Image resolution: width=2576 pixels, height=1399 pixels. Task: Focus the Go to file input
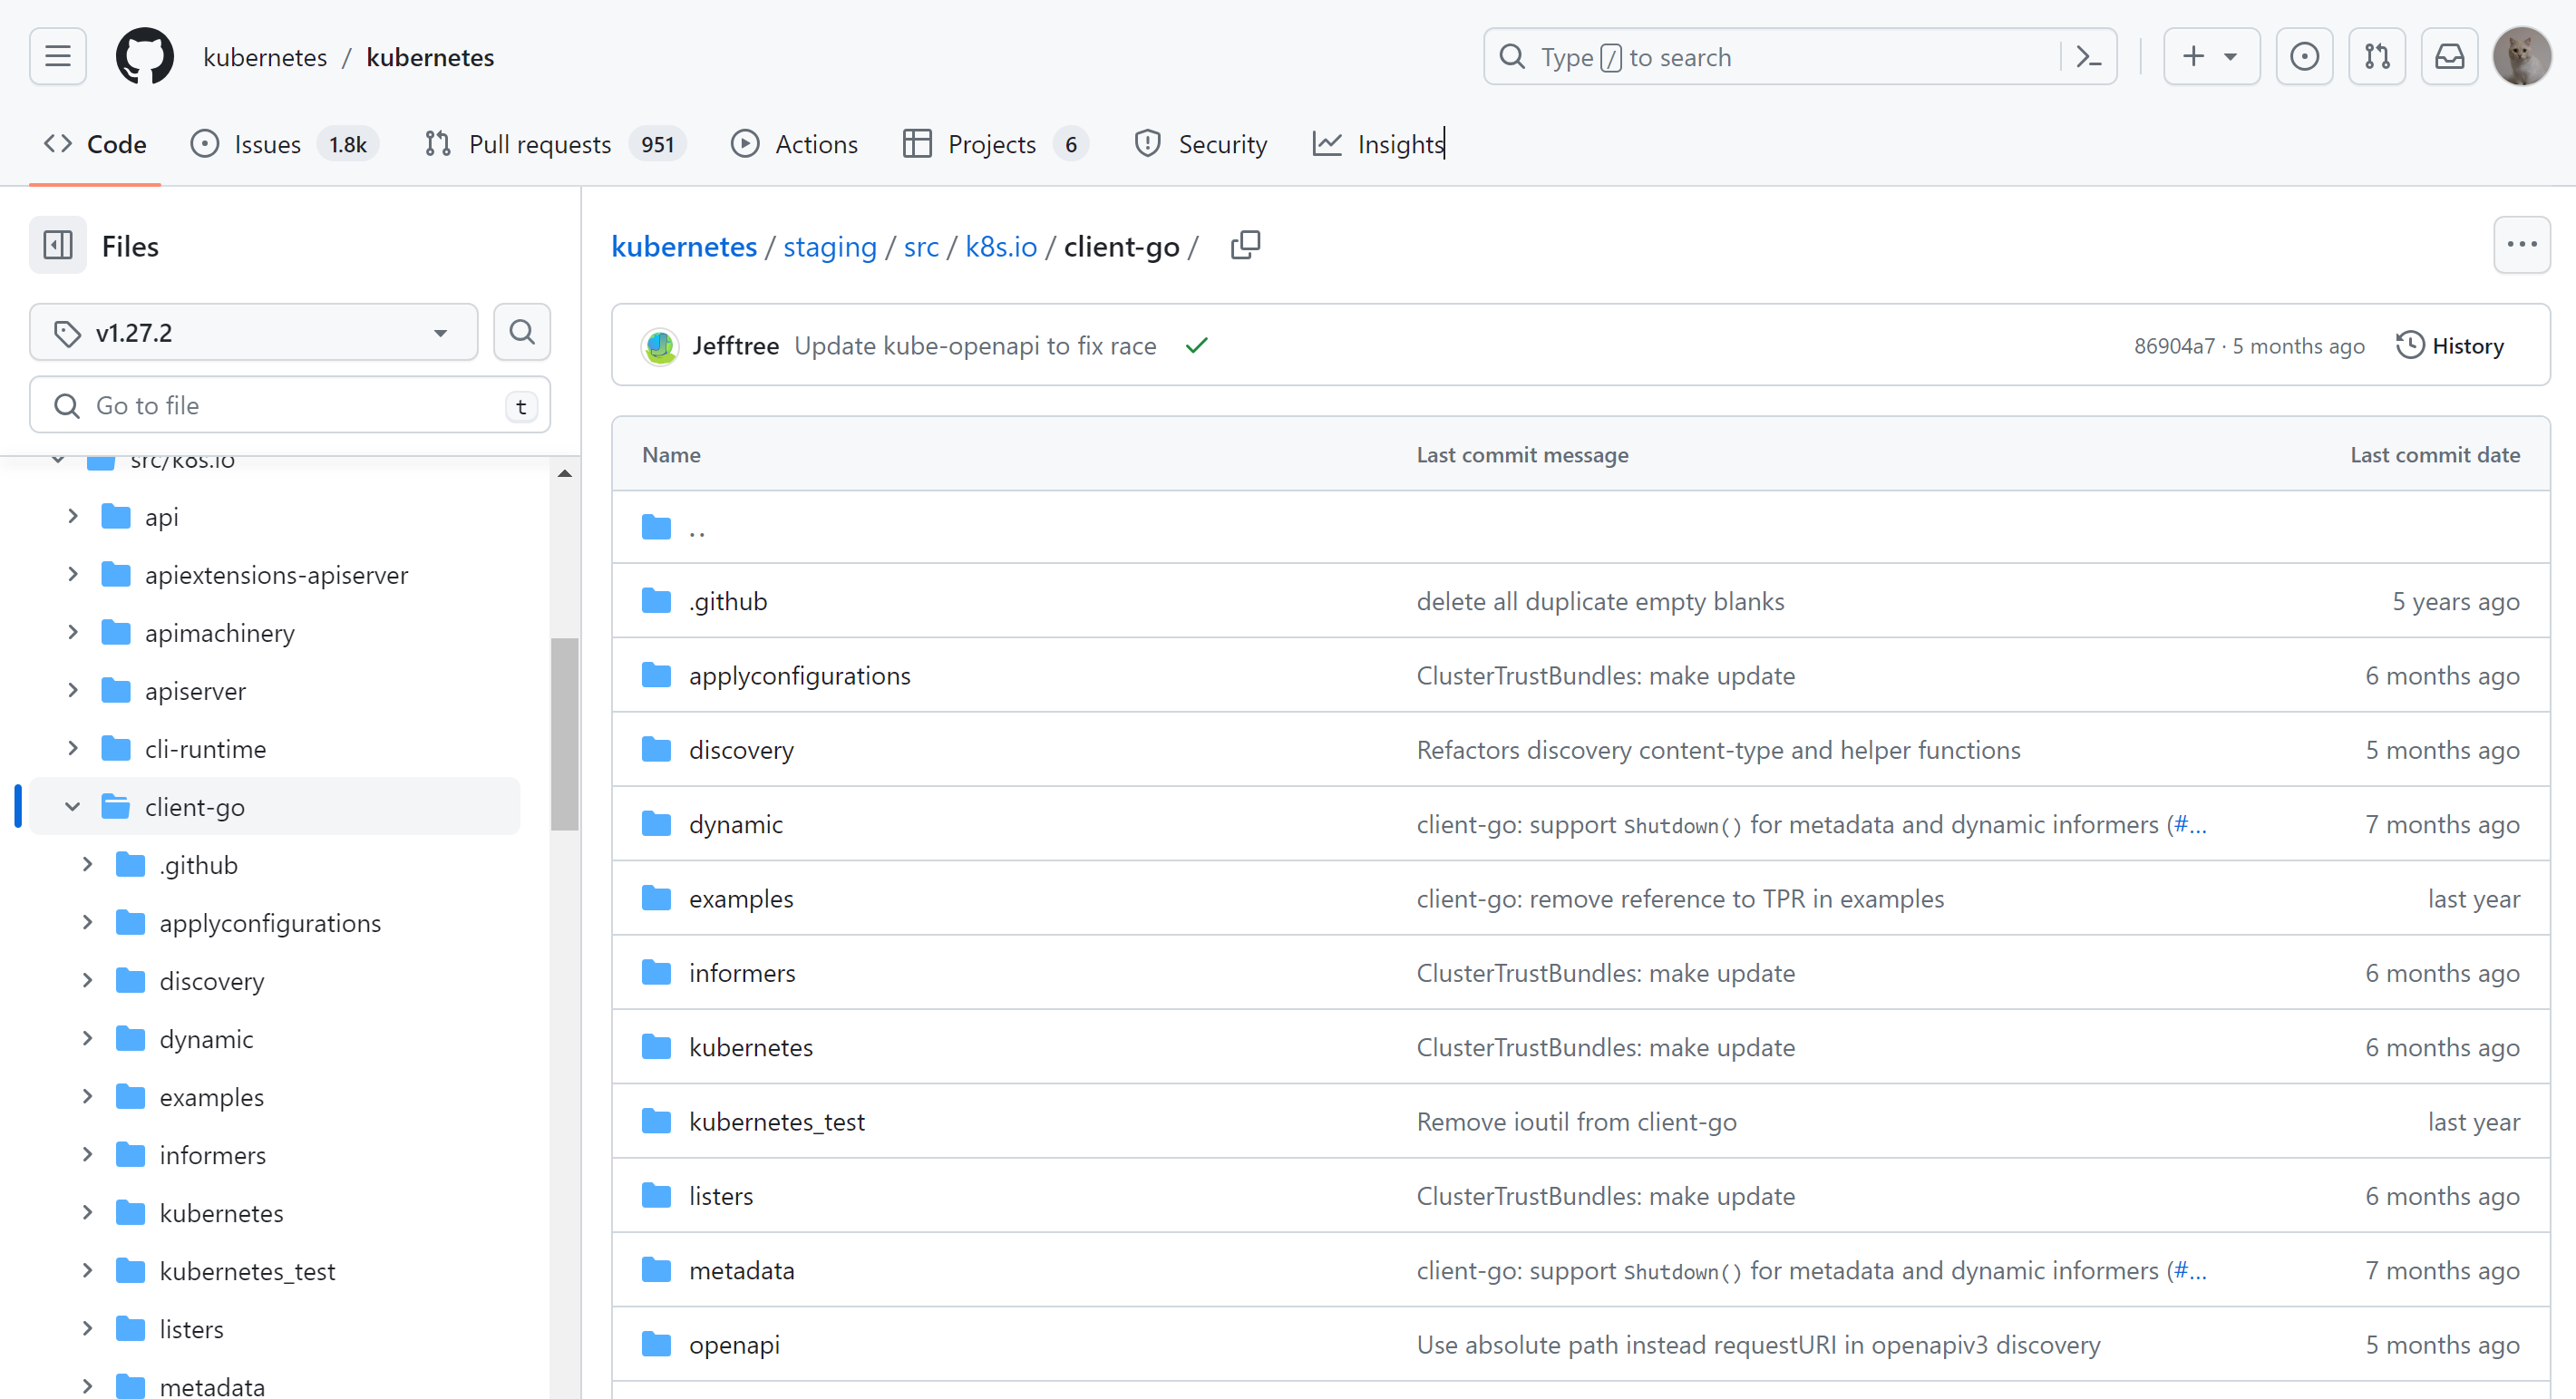pos(290,405)
